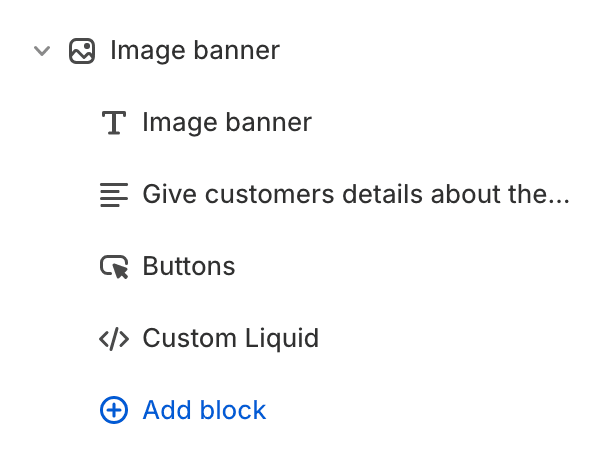The width and height of the screenshot is (598, 462).
Task: Open the Custom Liquid block
Action: (230, 338)
